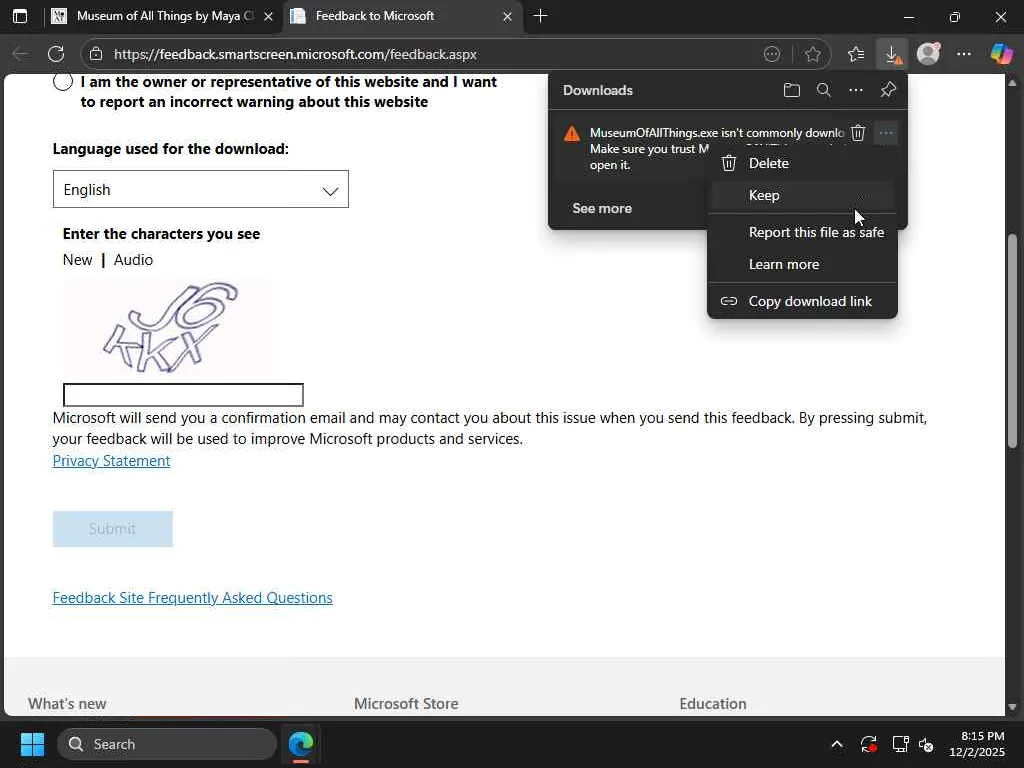Screen dimensions: 1024x768
Task: Open downloads folder icon in Downloads panel
Action: coord(792,90)
